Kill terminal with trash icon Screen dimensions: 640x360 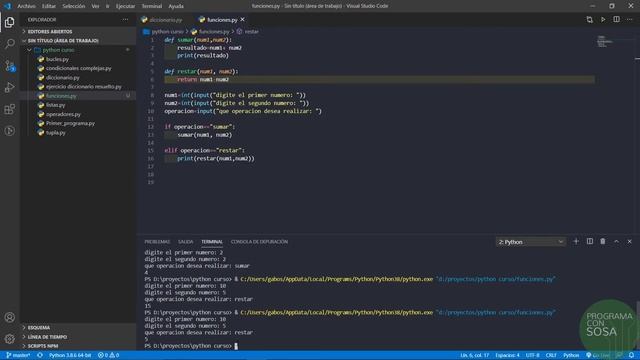(x=603, y=242)
